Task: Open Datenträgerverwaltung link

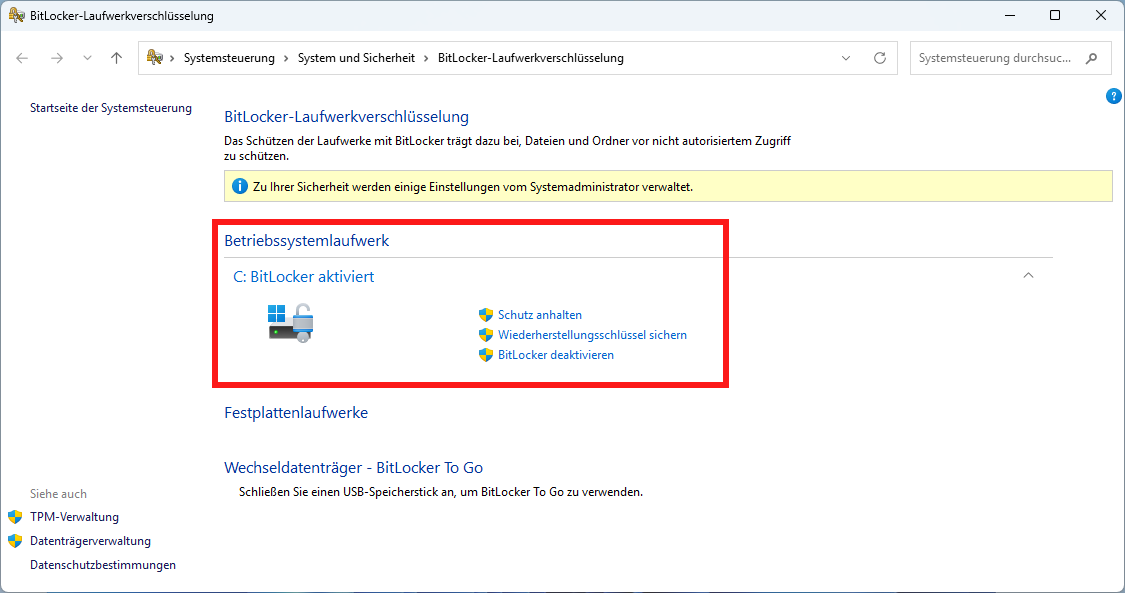Action: point(90,541)
